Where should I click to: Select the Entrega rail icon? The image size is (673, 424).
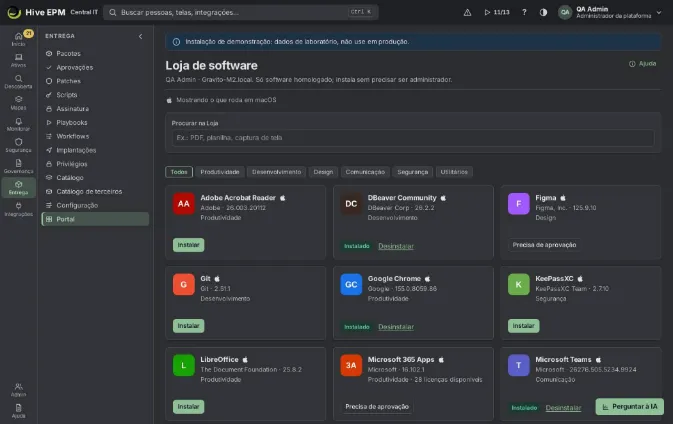point(18,188)
